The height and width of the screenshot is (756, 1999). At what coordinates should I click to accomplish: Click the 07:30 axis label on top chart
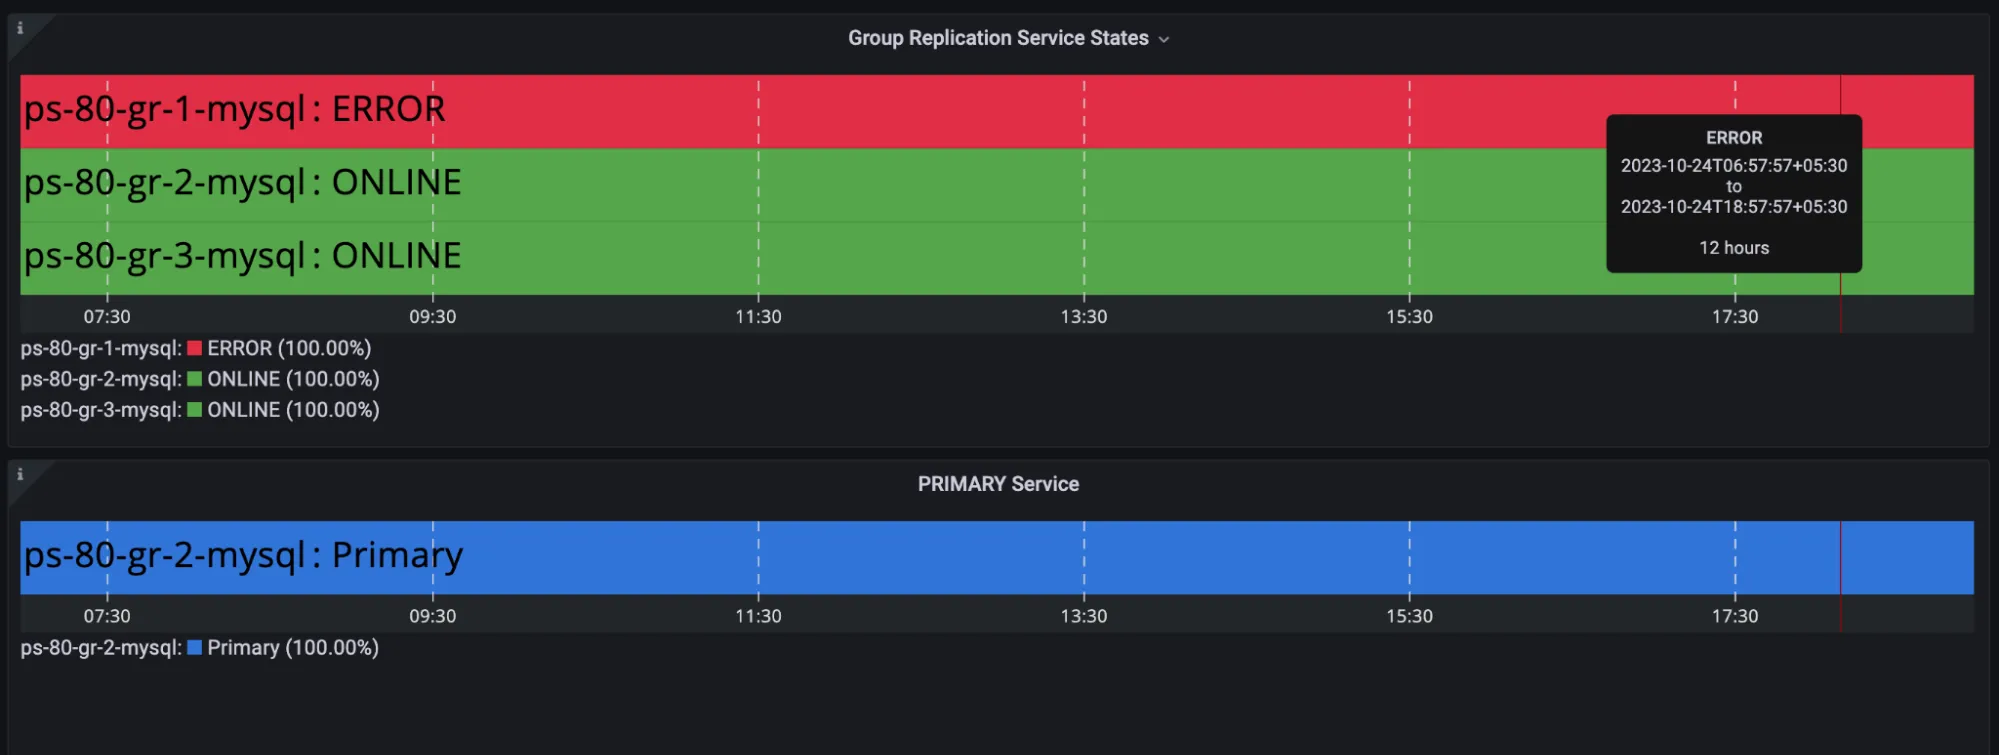(108, 316)
